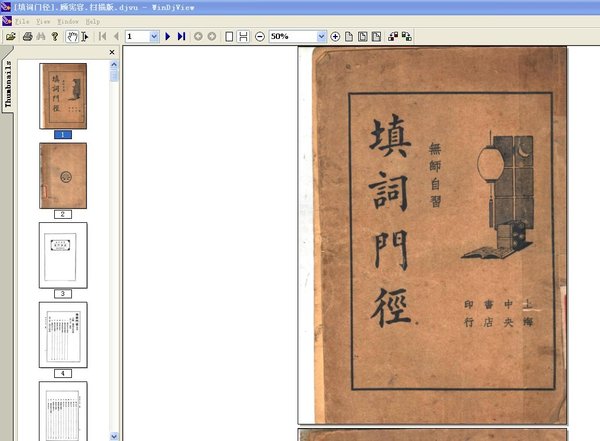Select the Hand drag tool
This screenshot has height=441, width=600.
coord(72,36)
